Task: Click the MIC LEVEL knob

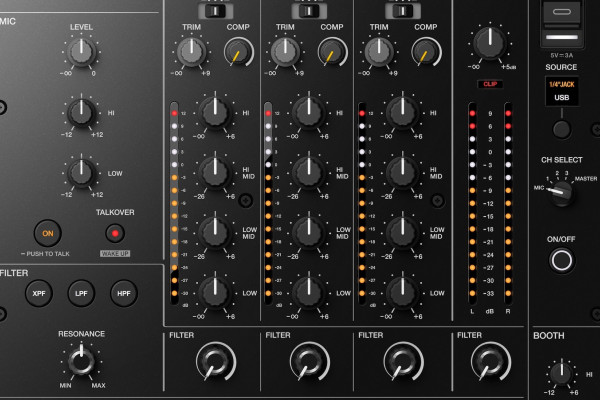Action: [81, 52]
